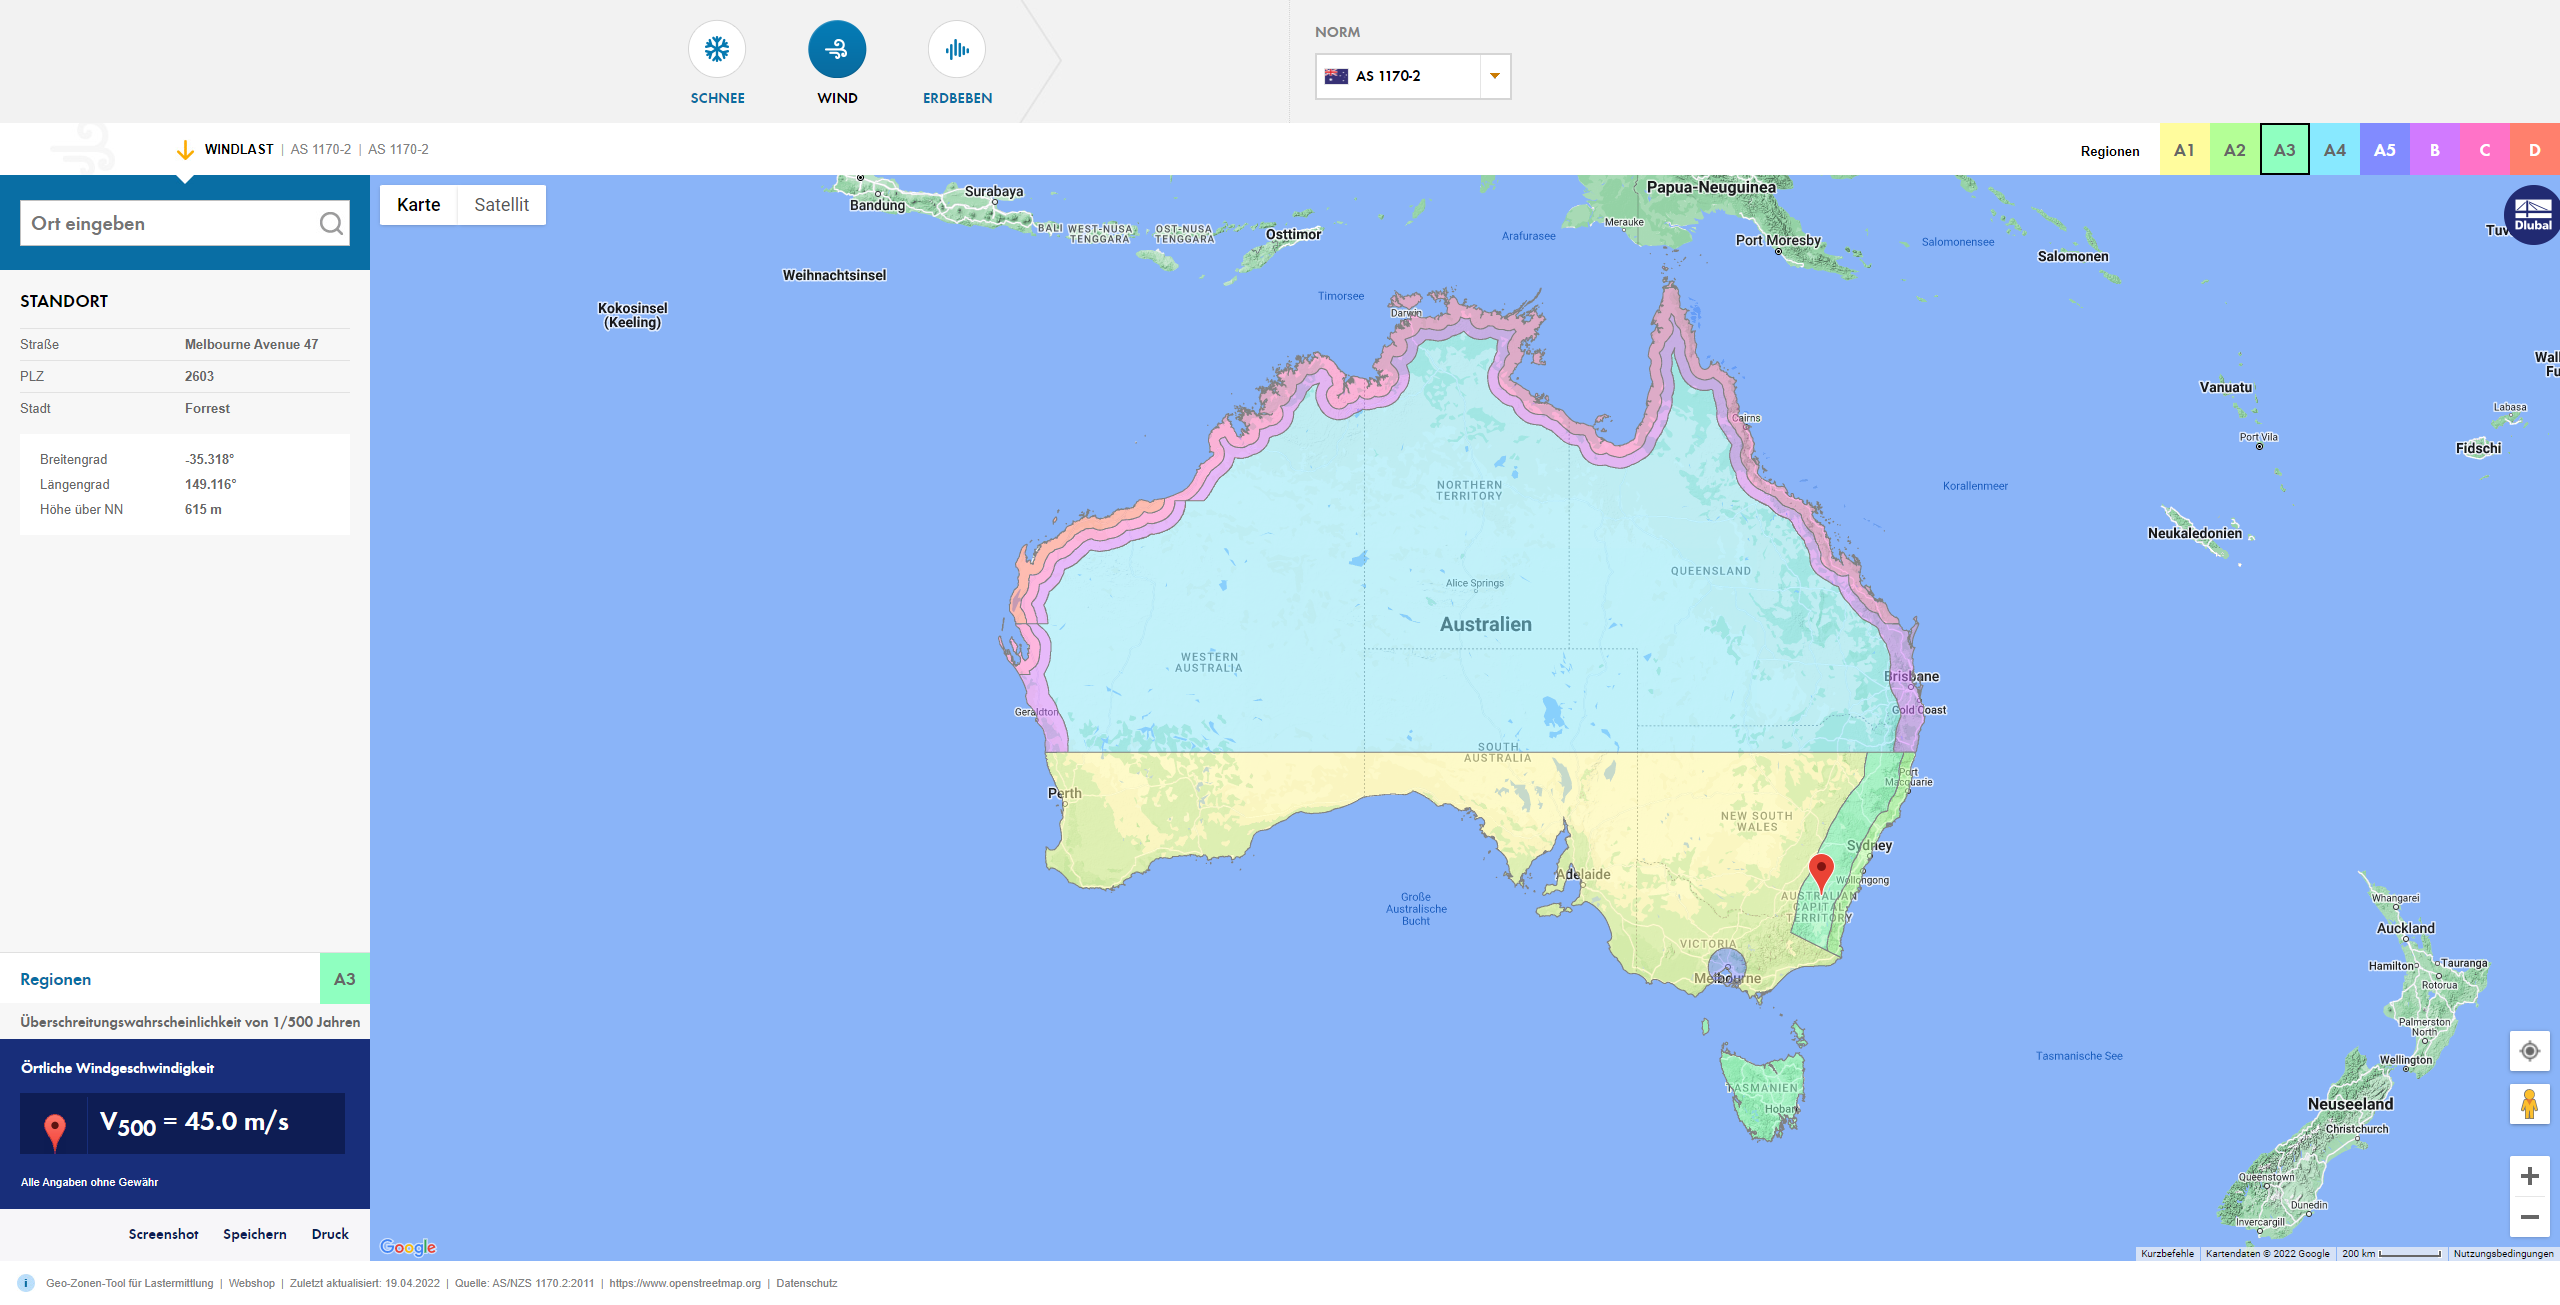
Task: Switch to the Karte map view
Action: coord(419,204)
